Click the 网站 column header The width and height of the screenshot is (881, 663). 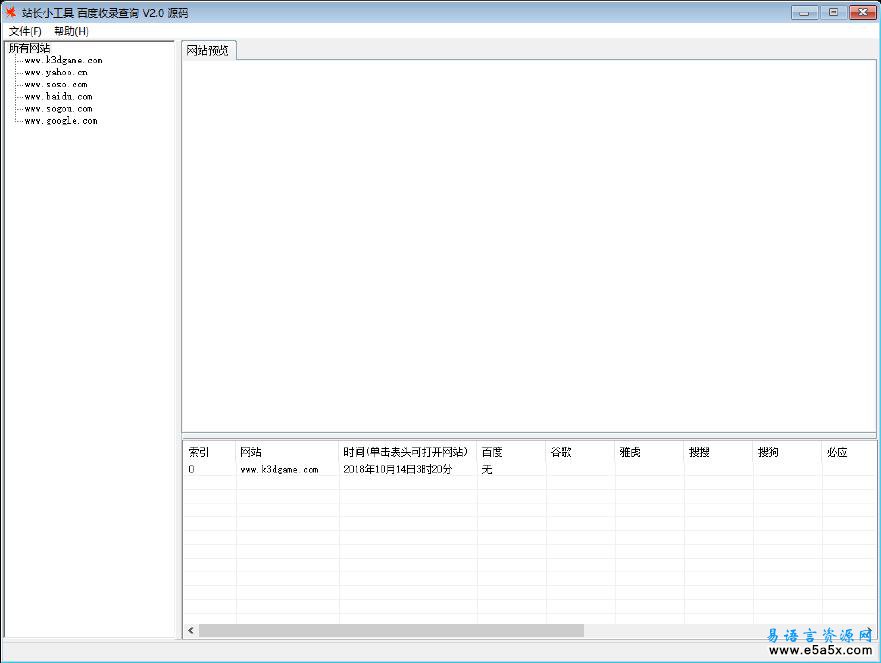[288, 452]
